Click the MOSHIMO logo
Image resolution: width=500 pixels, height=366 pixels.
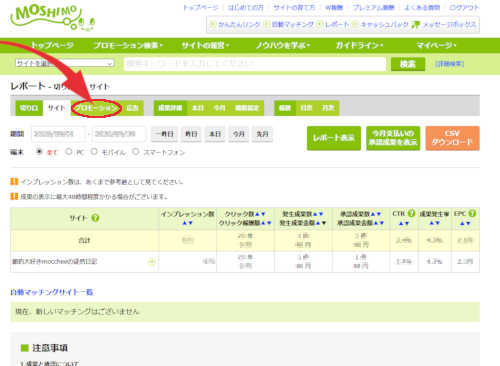click(x=53, y=17)
